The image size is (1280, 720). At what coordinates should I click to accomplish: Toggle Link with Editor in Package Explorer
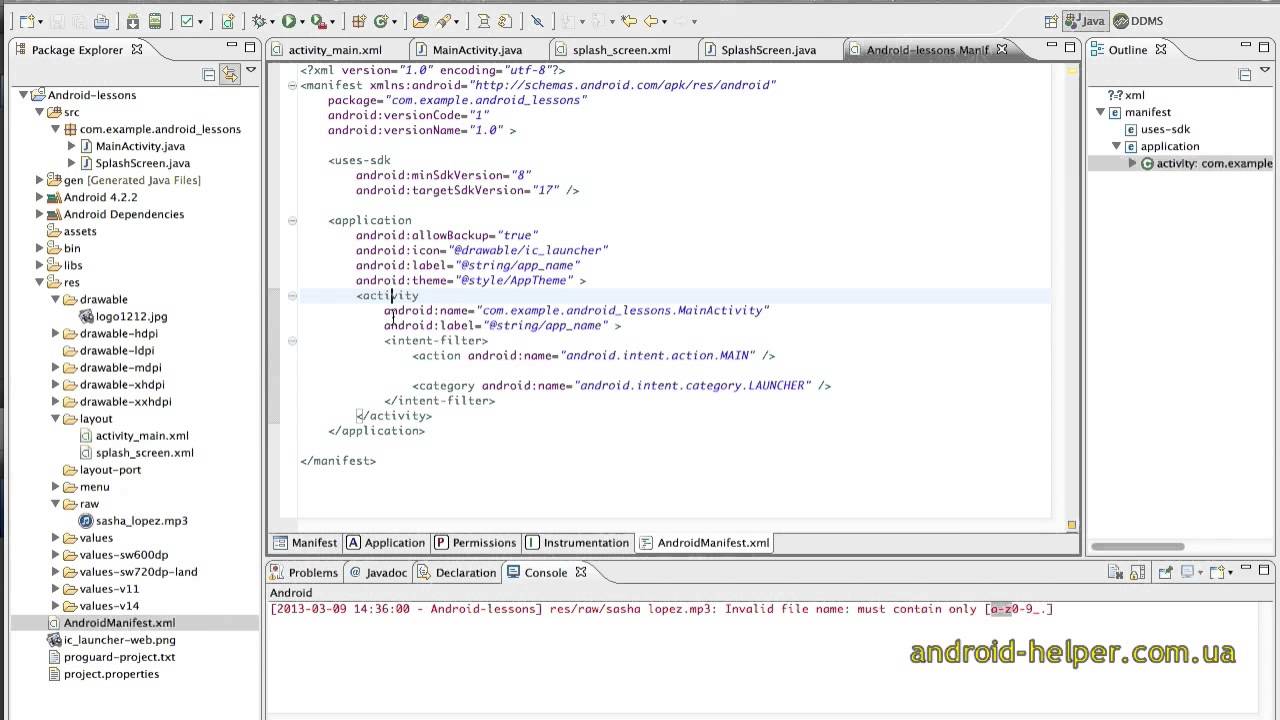point(230,74)
